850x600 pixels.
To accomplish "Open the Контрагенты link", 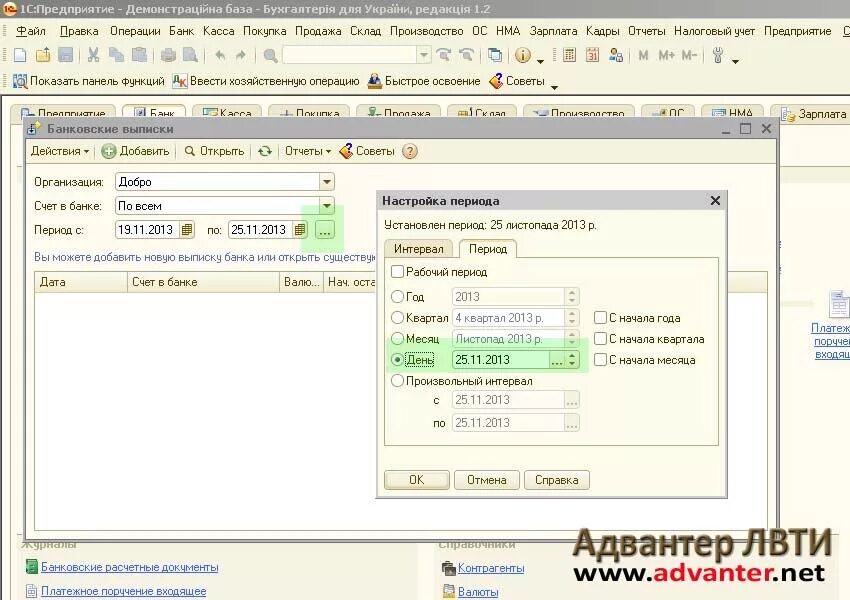I will tap(491, 567).
